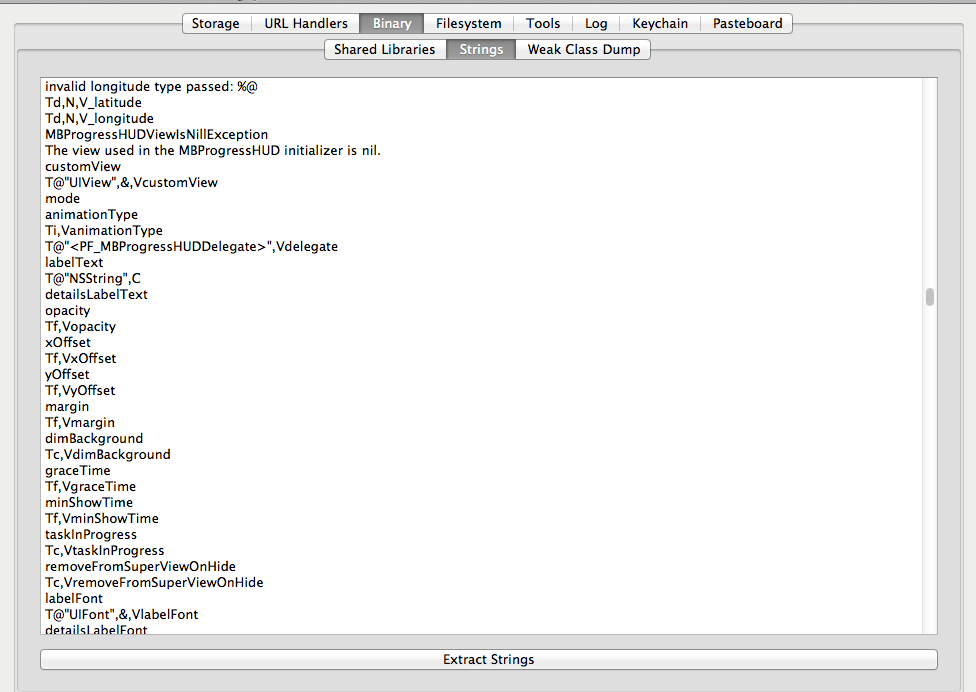
Task: Go to the Filesystem tab
Action: (468, 23)
